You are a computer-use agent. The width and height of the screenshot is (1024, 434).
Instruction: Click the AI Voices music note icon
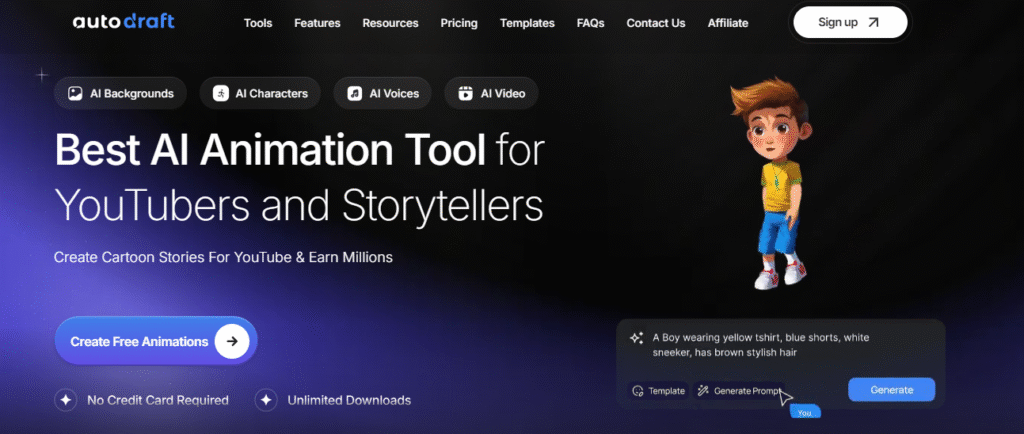click(355, 94)
